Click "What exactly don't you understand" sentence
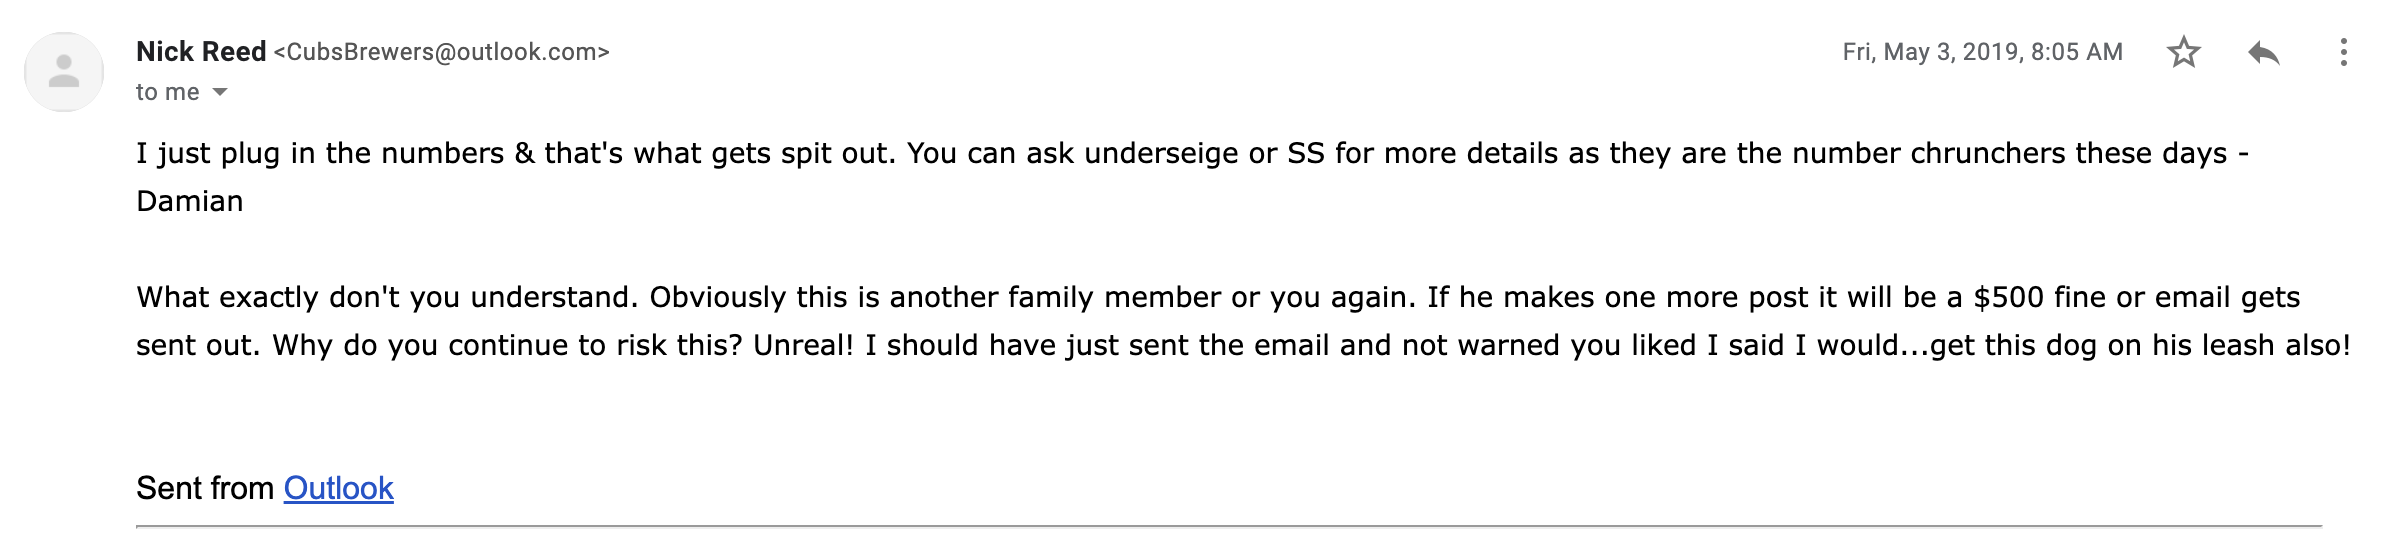Viewport: 2392px width, 548px height. point(386,297)
